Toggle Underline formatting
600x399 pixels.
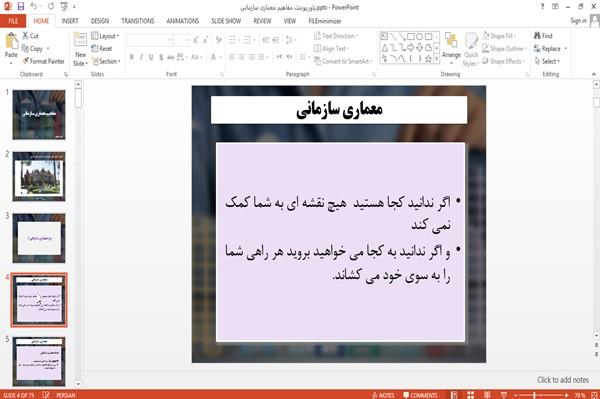coord(151,57)
